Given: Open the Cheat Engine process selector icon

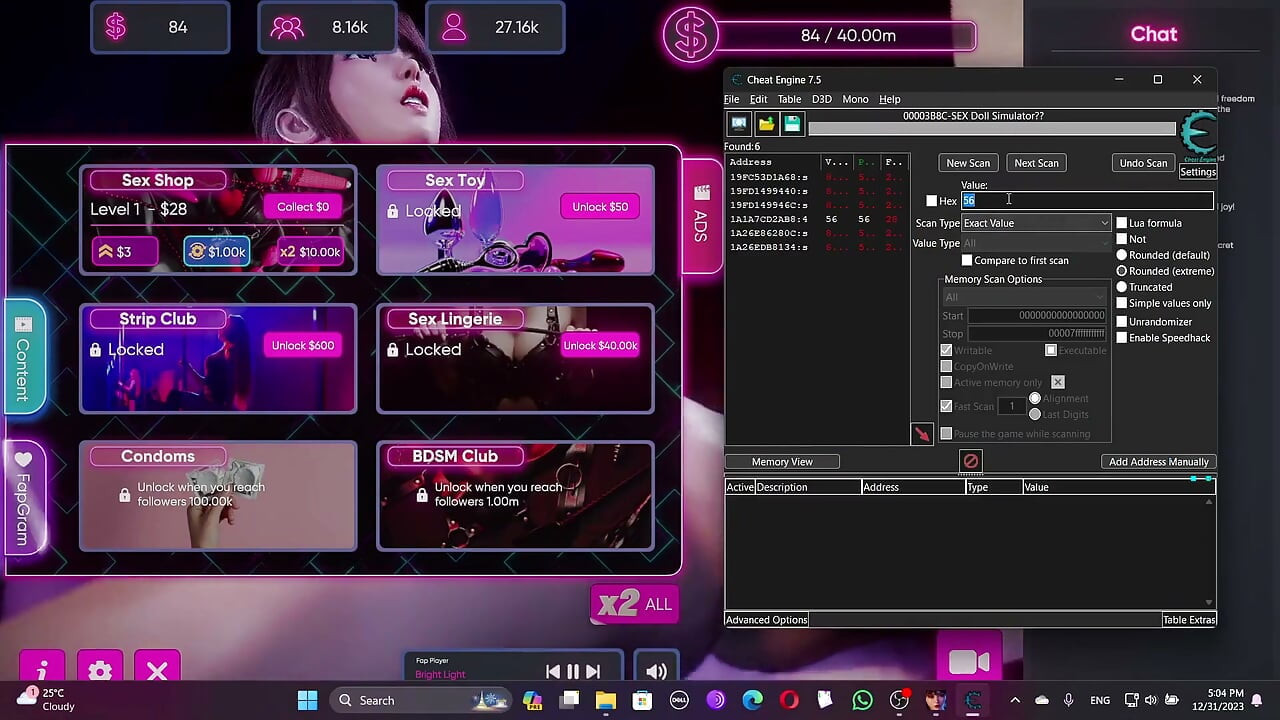Looking at the screenshot, I should coord(739,124).
